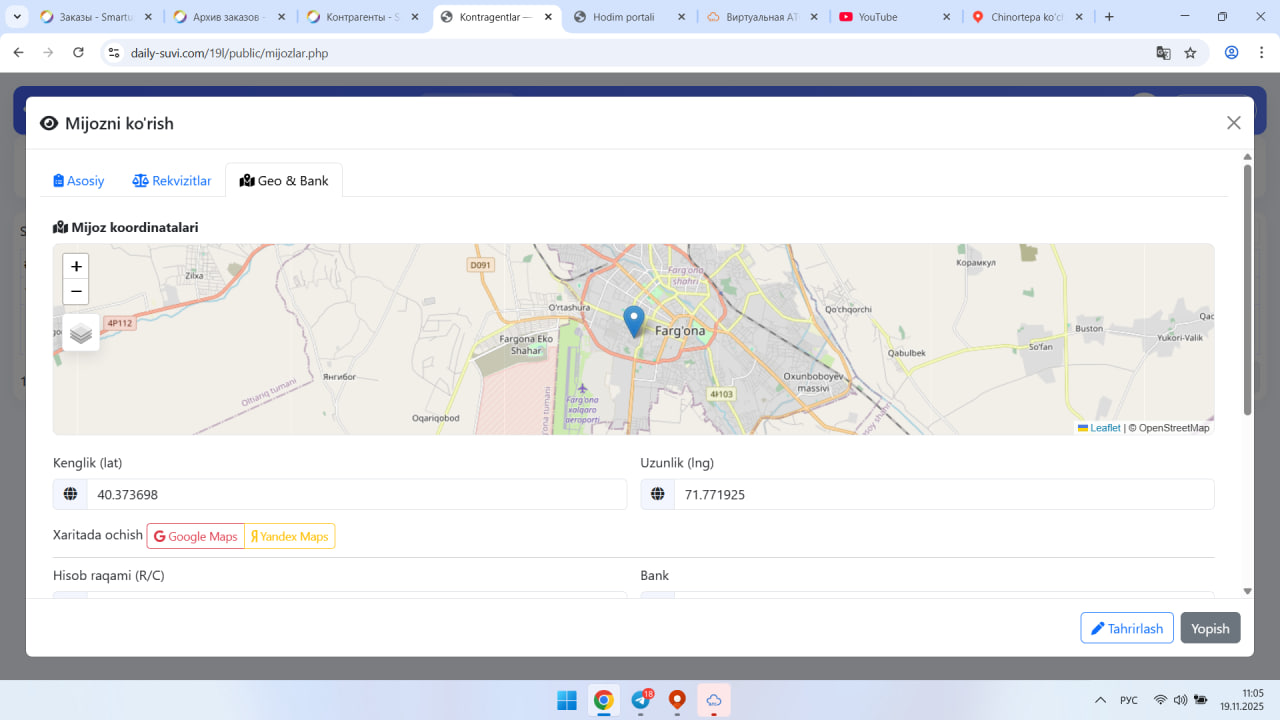Zoom out on the map

pos(76,292)
